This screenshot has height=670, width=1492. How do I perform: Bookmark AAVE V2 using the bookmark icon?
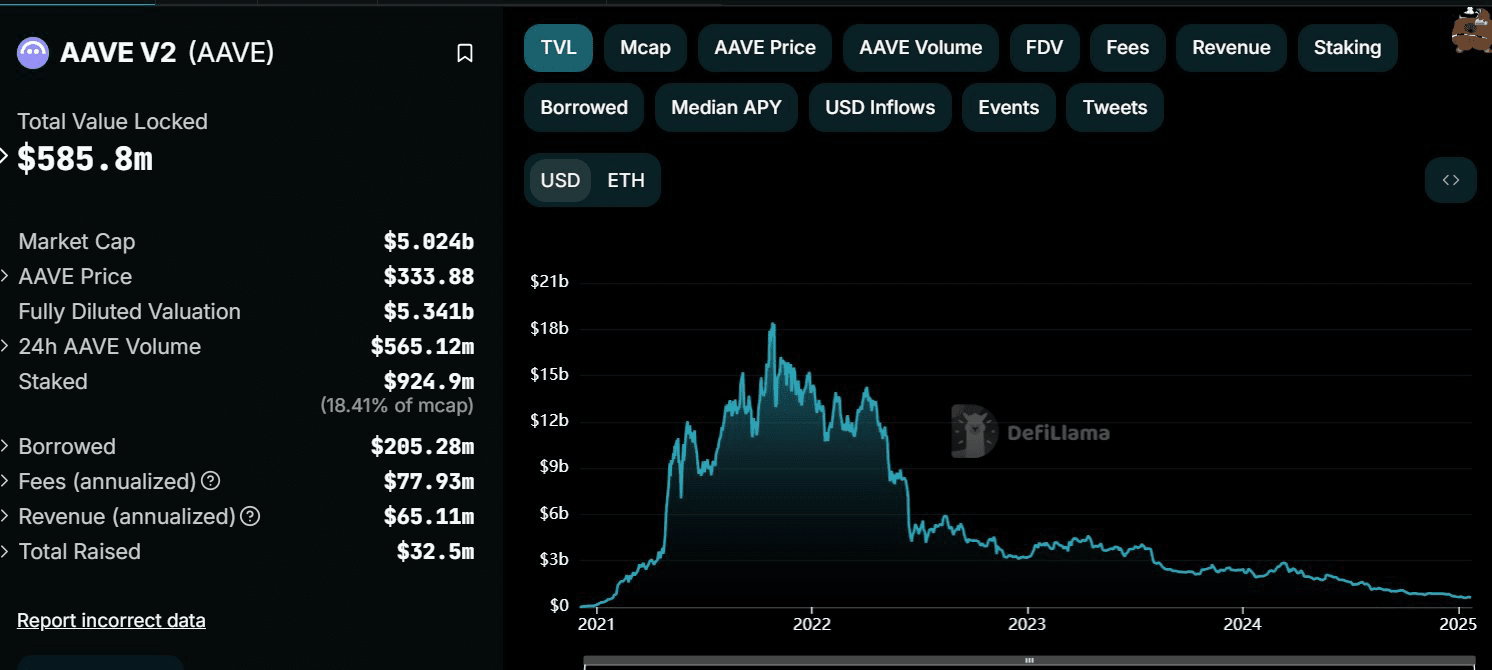pyautogui.click(x=464, y=53)
